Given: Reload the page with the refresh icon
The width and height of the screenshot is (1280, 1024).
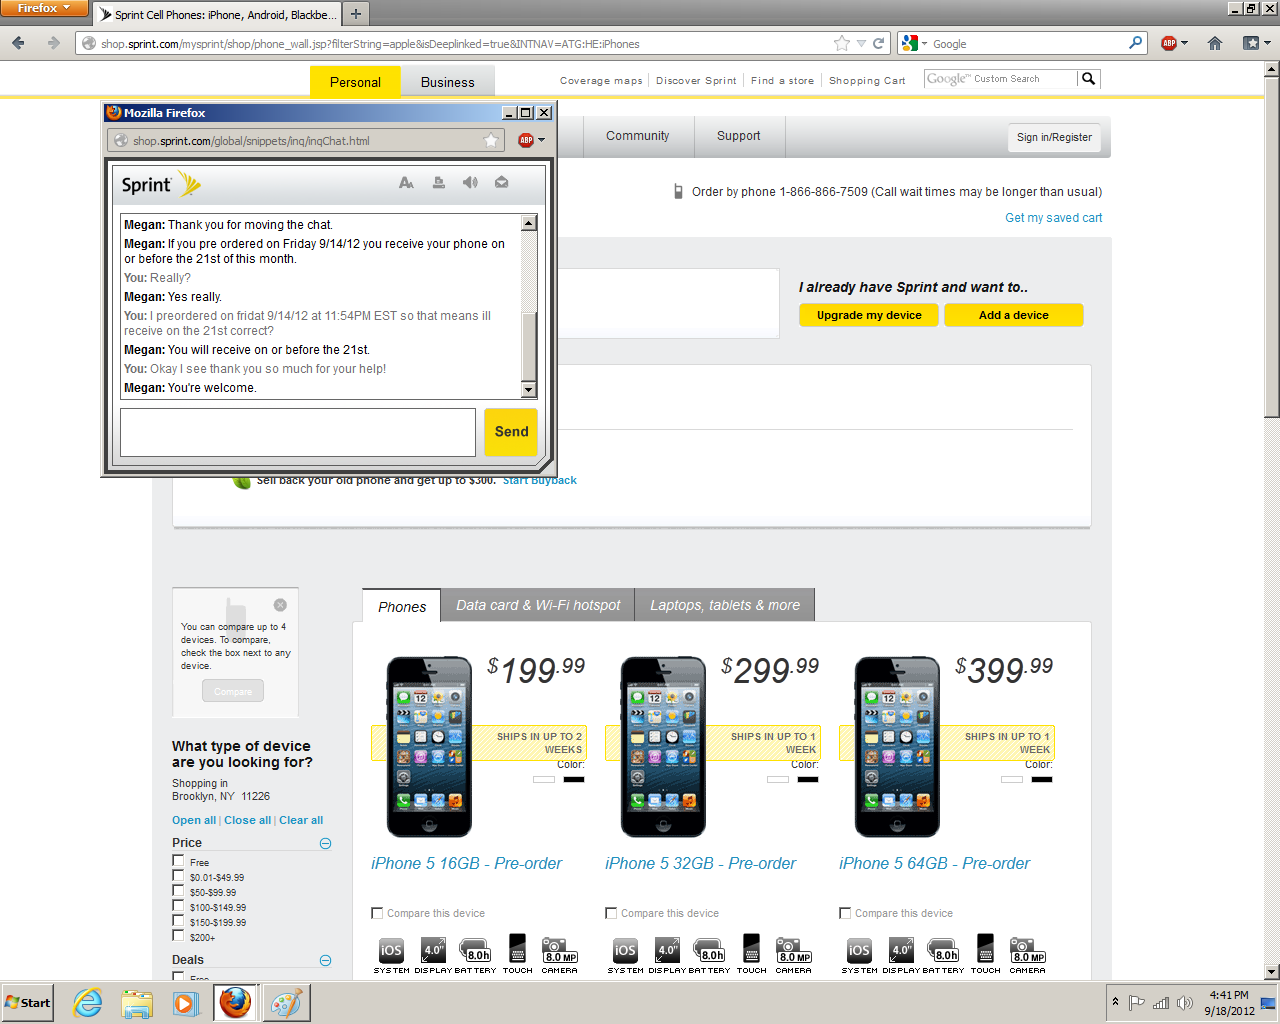Looking at the screenshot, I should (879, 43).
